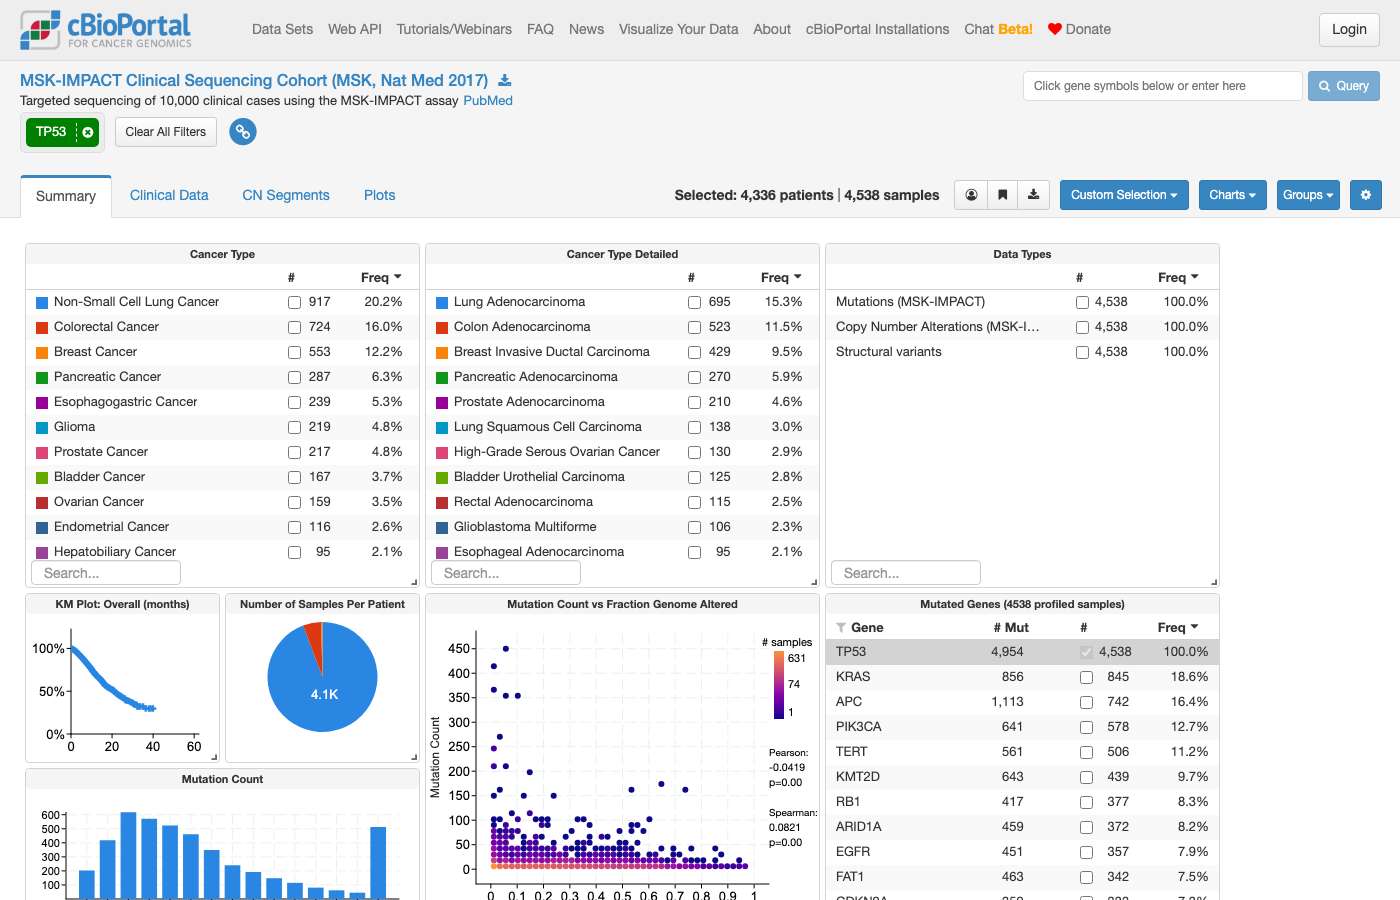Image resolution: width=1400 pixels, height=900 pixels.
Task: Click the Cancer Type table search box
Action: click(106, 573)
